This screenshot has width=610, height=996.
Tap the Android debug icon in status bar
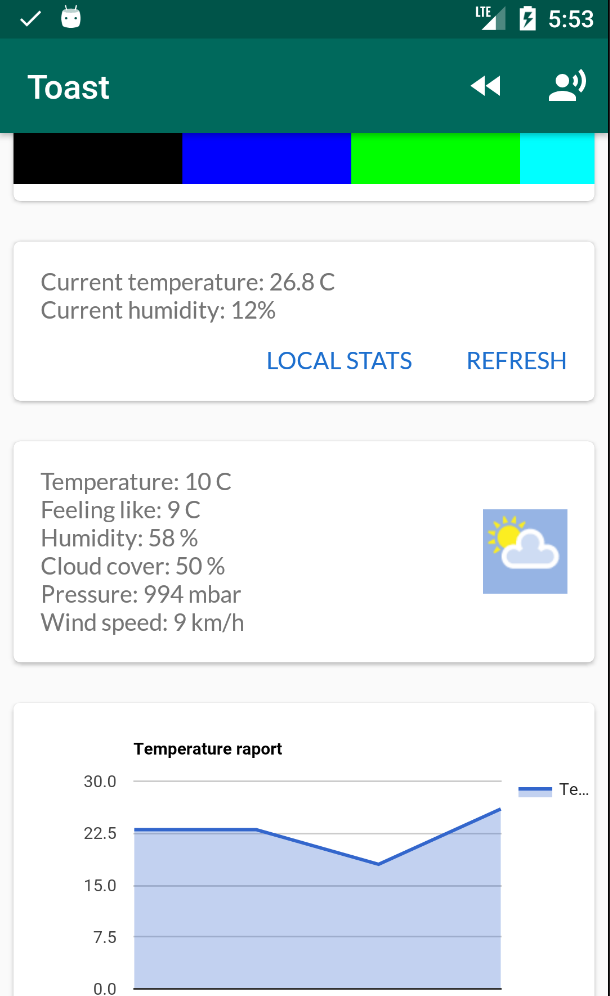pos(71,18)
